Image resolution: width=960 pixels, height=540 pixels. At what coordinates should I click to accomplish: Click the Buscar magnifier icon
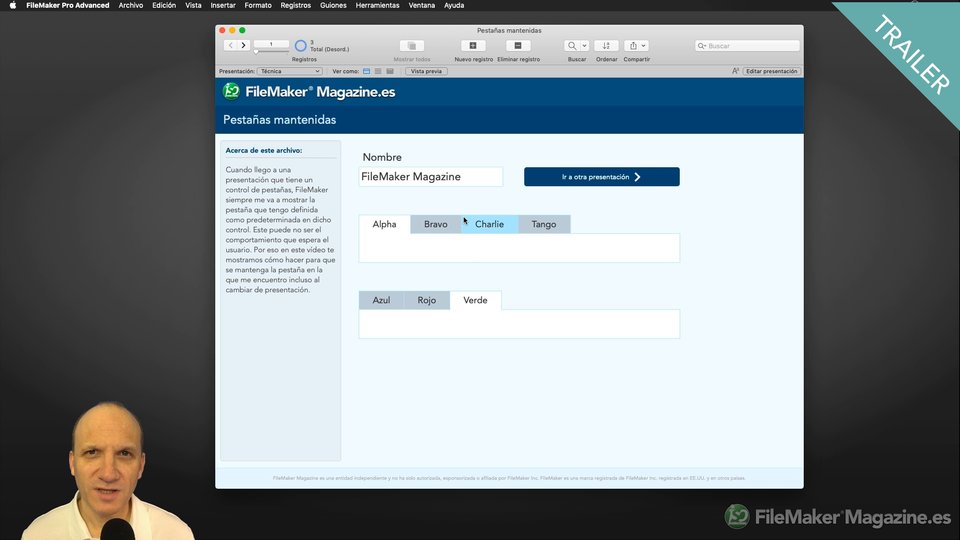pos(572,46)
